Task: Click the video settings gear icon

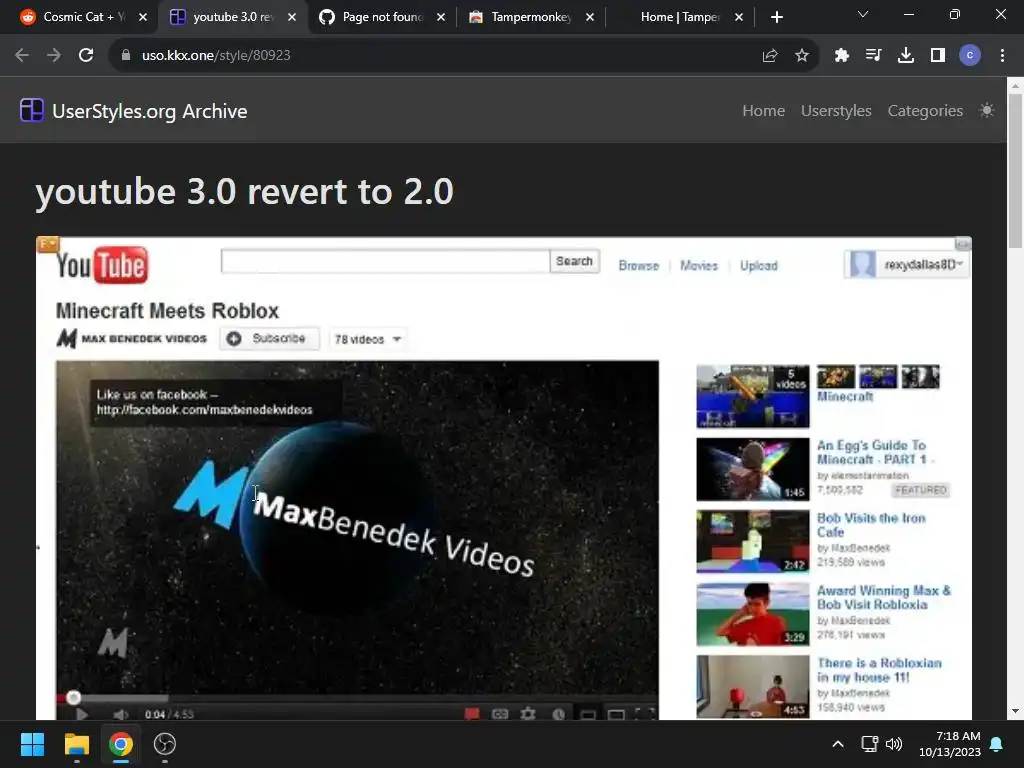Action: (x=528, y=714)
